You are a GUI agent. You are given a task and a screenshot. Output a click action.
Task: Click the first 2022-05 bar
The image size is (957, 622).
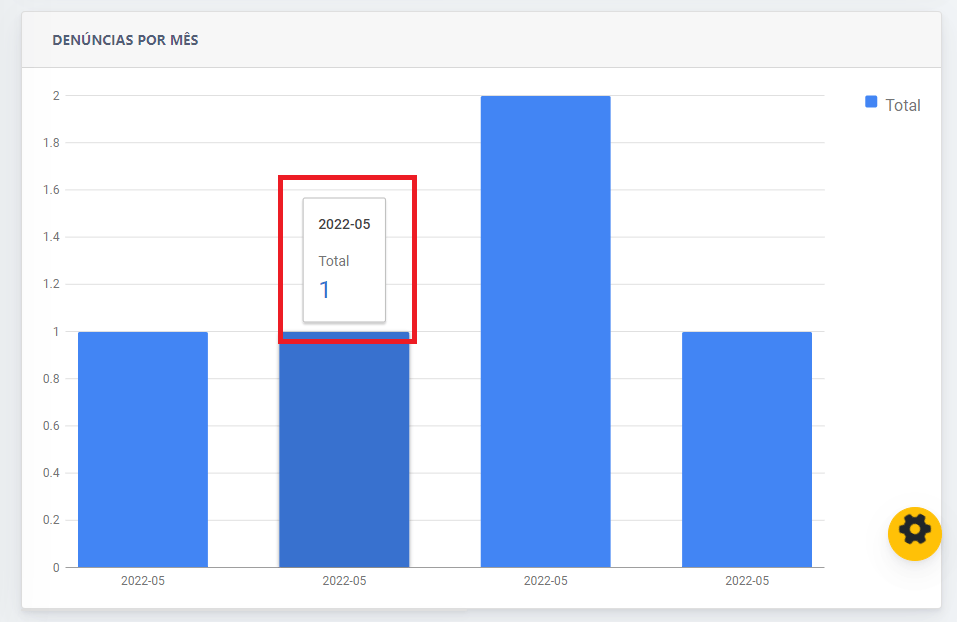(x=141, y=450)
